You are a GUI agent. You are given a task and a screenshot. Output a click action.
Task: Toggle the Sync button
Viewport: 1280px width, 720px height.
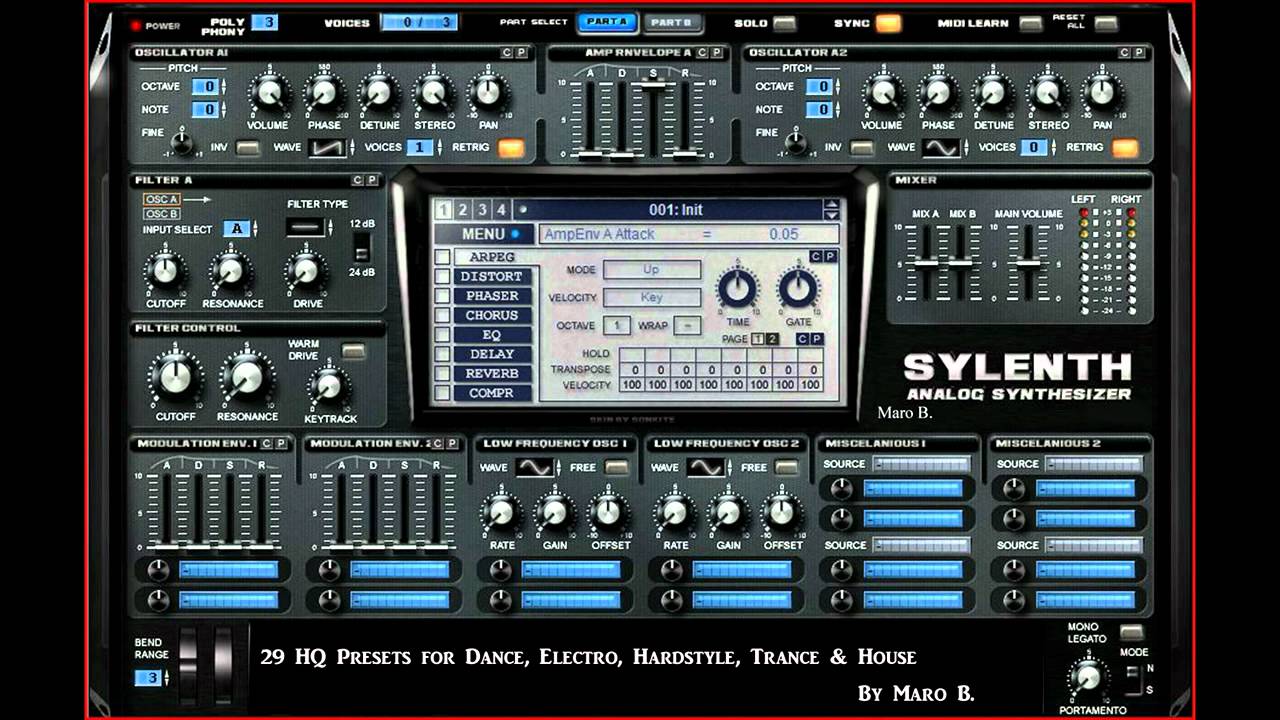click(889, 23)
